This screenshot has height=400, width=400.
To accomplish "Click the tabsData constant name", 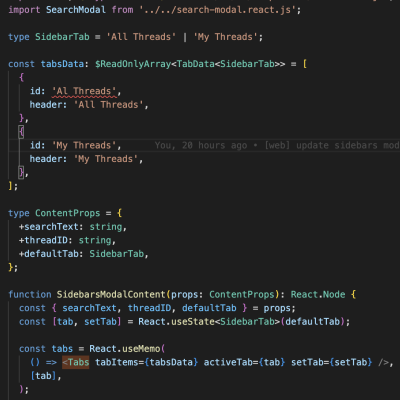I will click(62, 64).
